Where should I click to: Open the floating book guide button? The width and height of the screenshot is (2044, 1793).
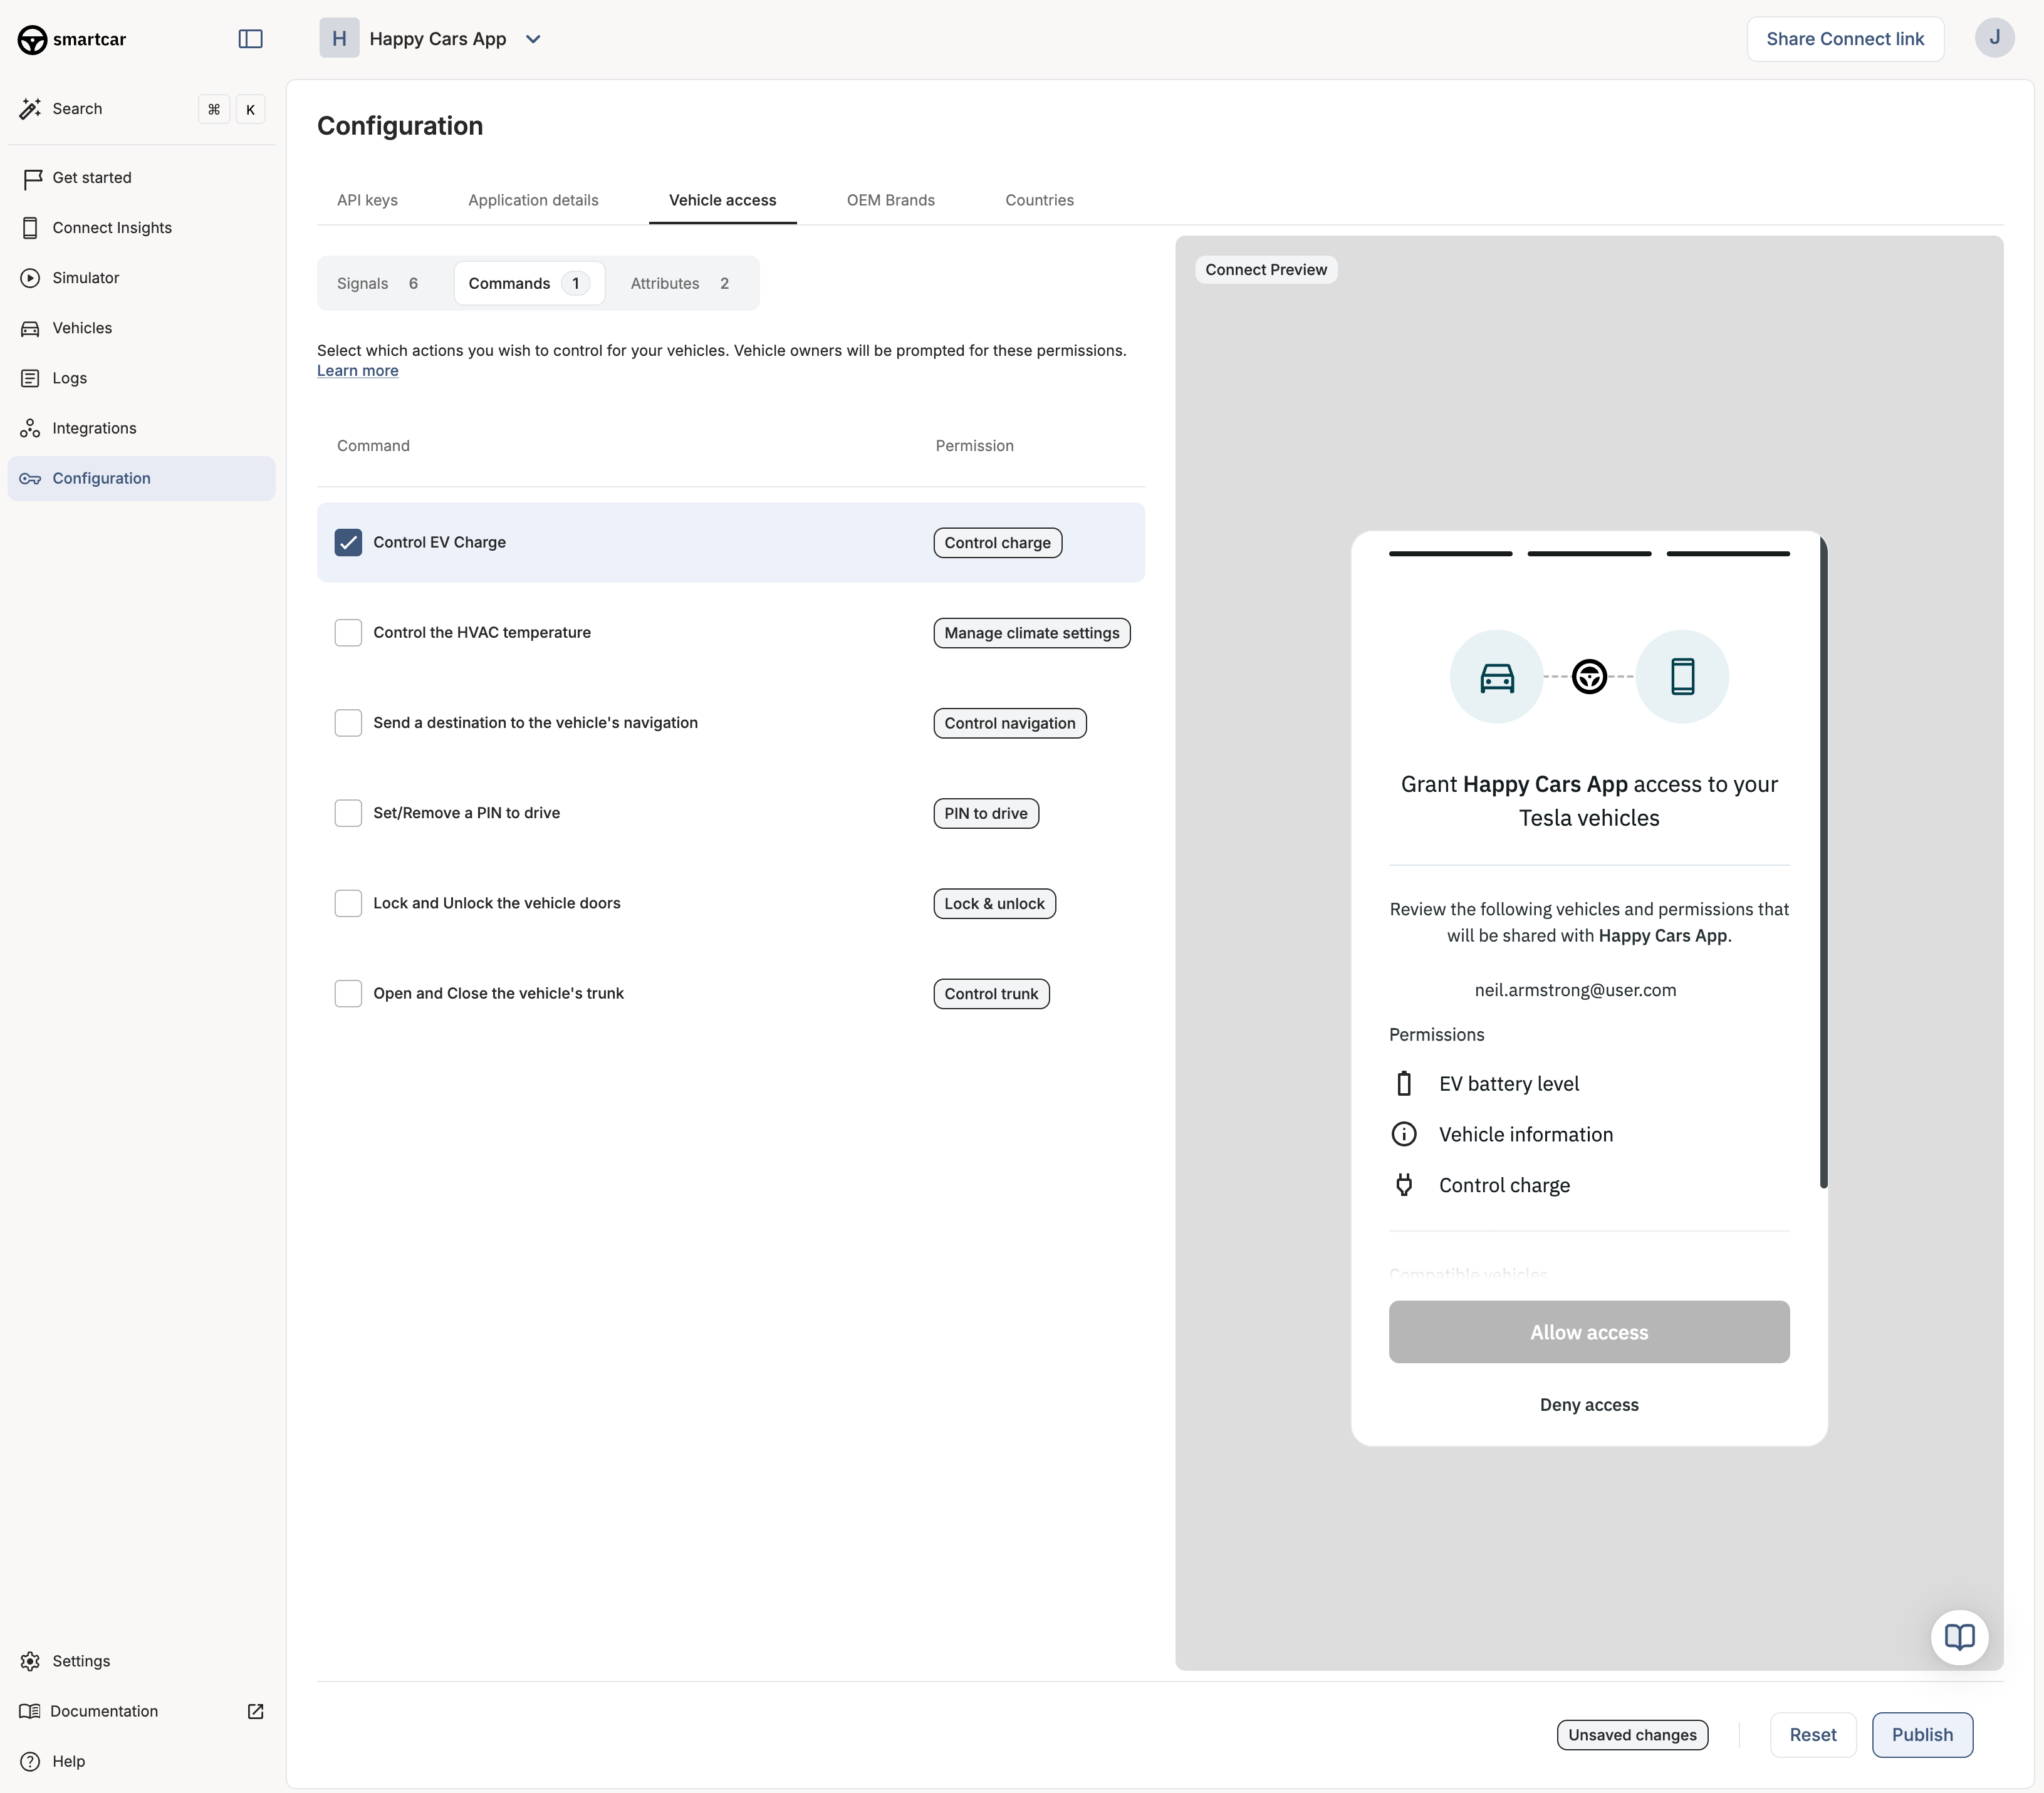[x=1959, y=1637]
